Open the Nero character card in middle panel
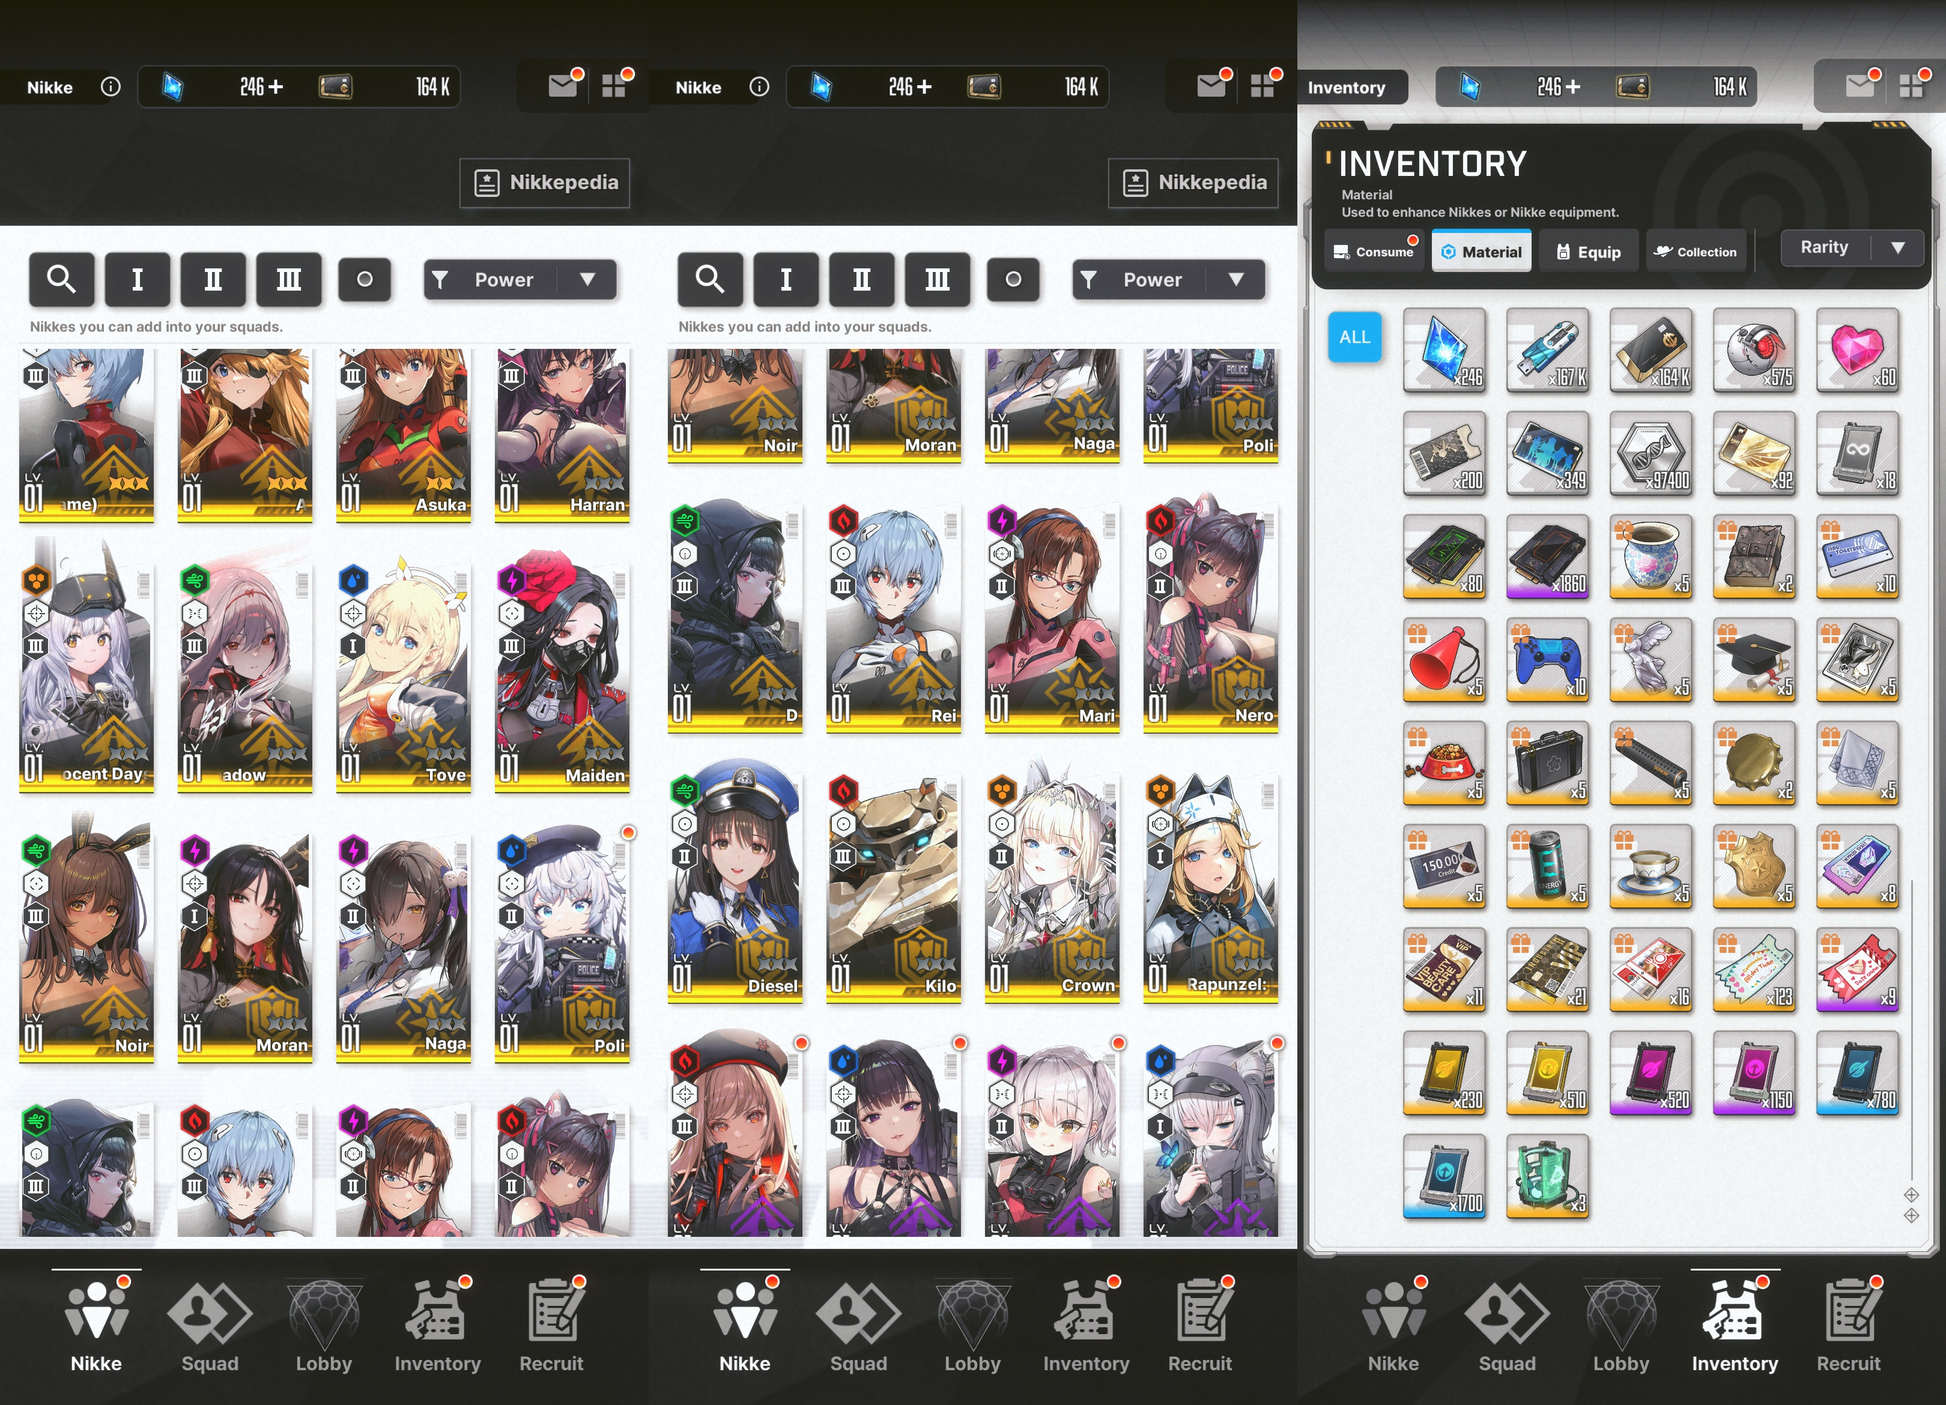The image size is (1946, 1405). (1211, 615)
